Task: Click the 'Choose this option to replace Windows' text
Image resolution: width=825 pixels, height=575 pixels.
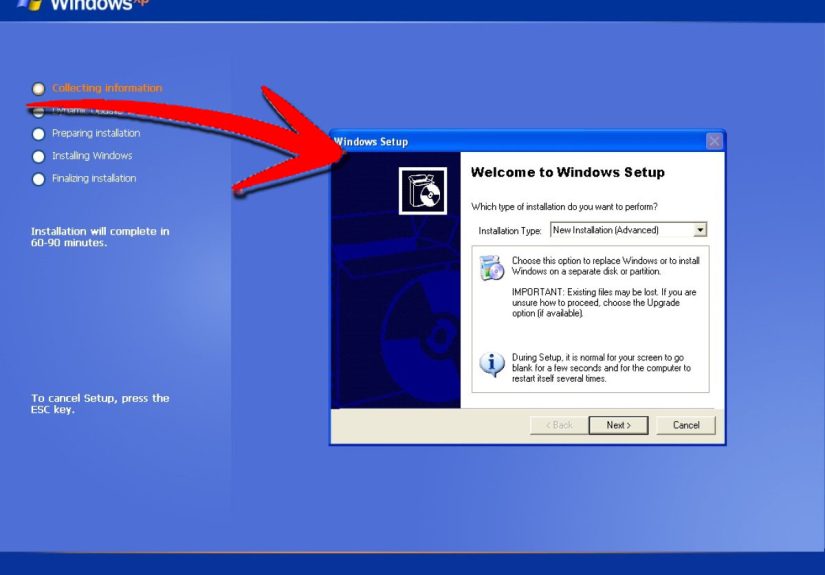Action: pos(606,266)
